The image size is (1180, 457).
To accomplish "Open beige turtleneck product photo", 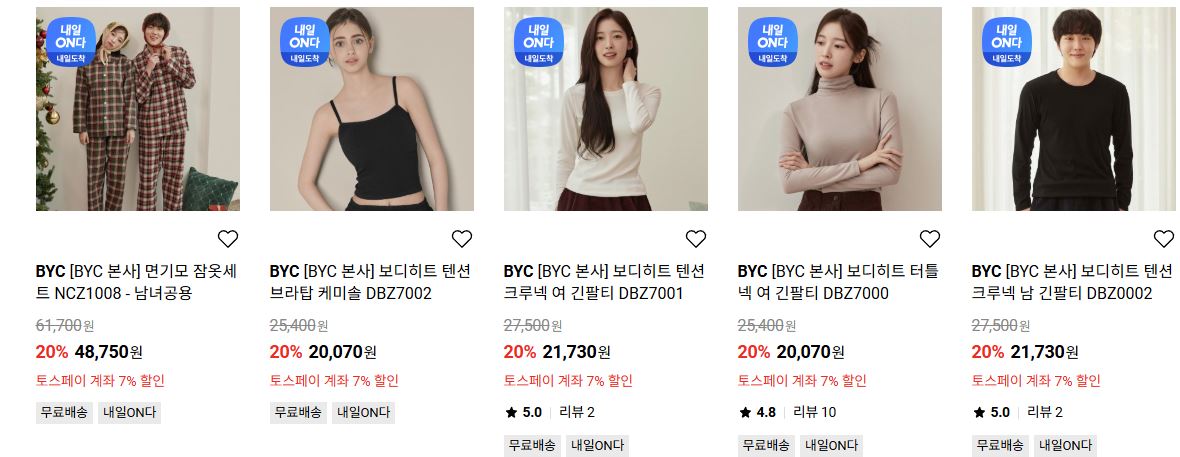I will pyautogui.click(x=840, y=109).
